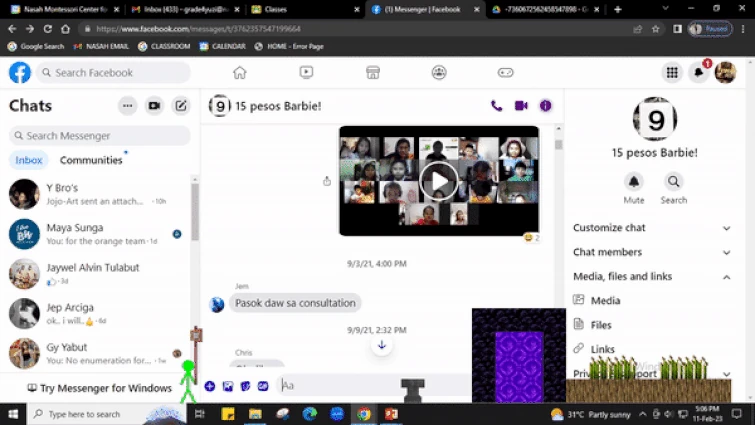Viewport: 755px width, 425px height.
Task: Collapse Media, files and links section
Action: (652, 277)
